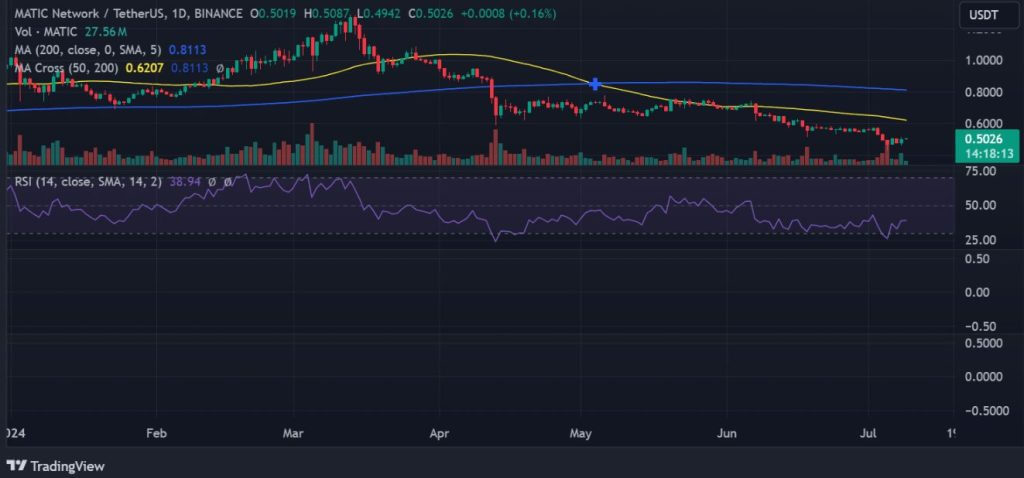Image resolution: width=1024 pixels, height=478 pixels.
Task: Click the high value H0.5087
Action: coord(326,14)
